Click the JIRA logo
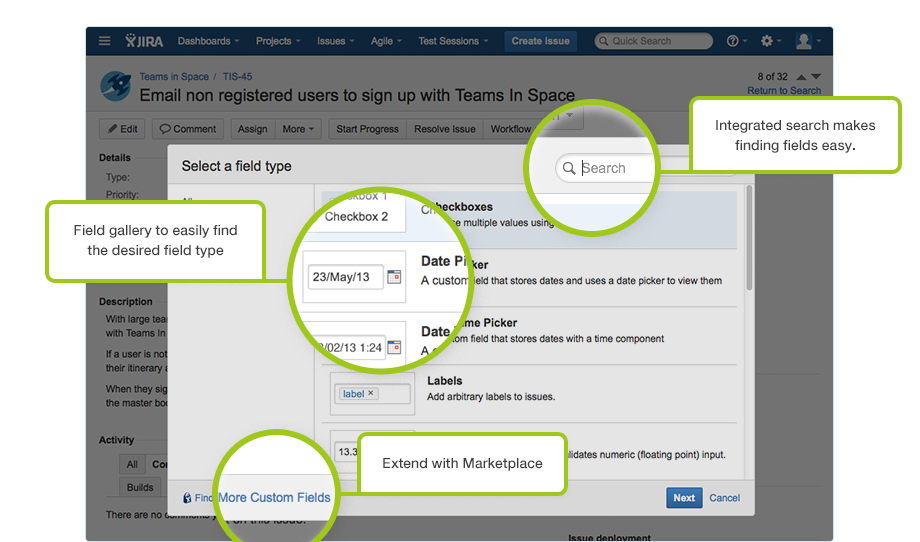This screenshot has height=542, width=920. pyautogui.click(x=144, y=41)
